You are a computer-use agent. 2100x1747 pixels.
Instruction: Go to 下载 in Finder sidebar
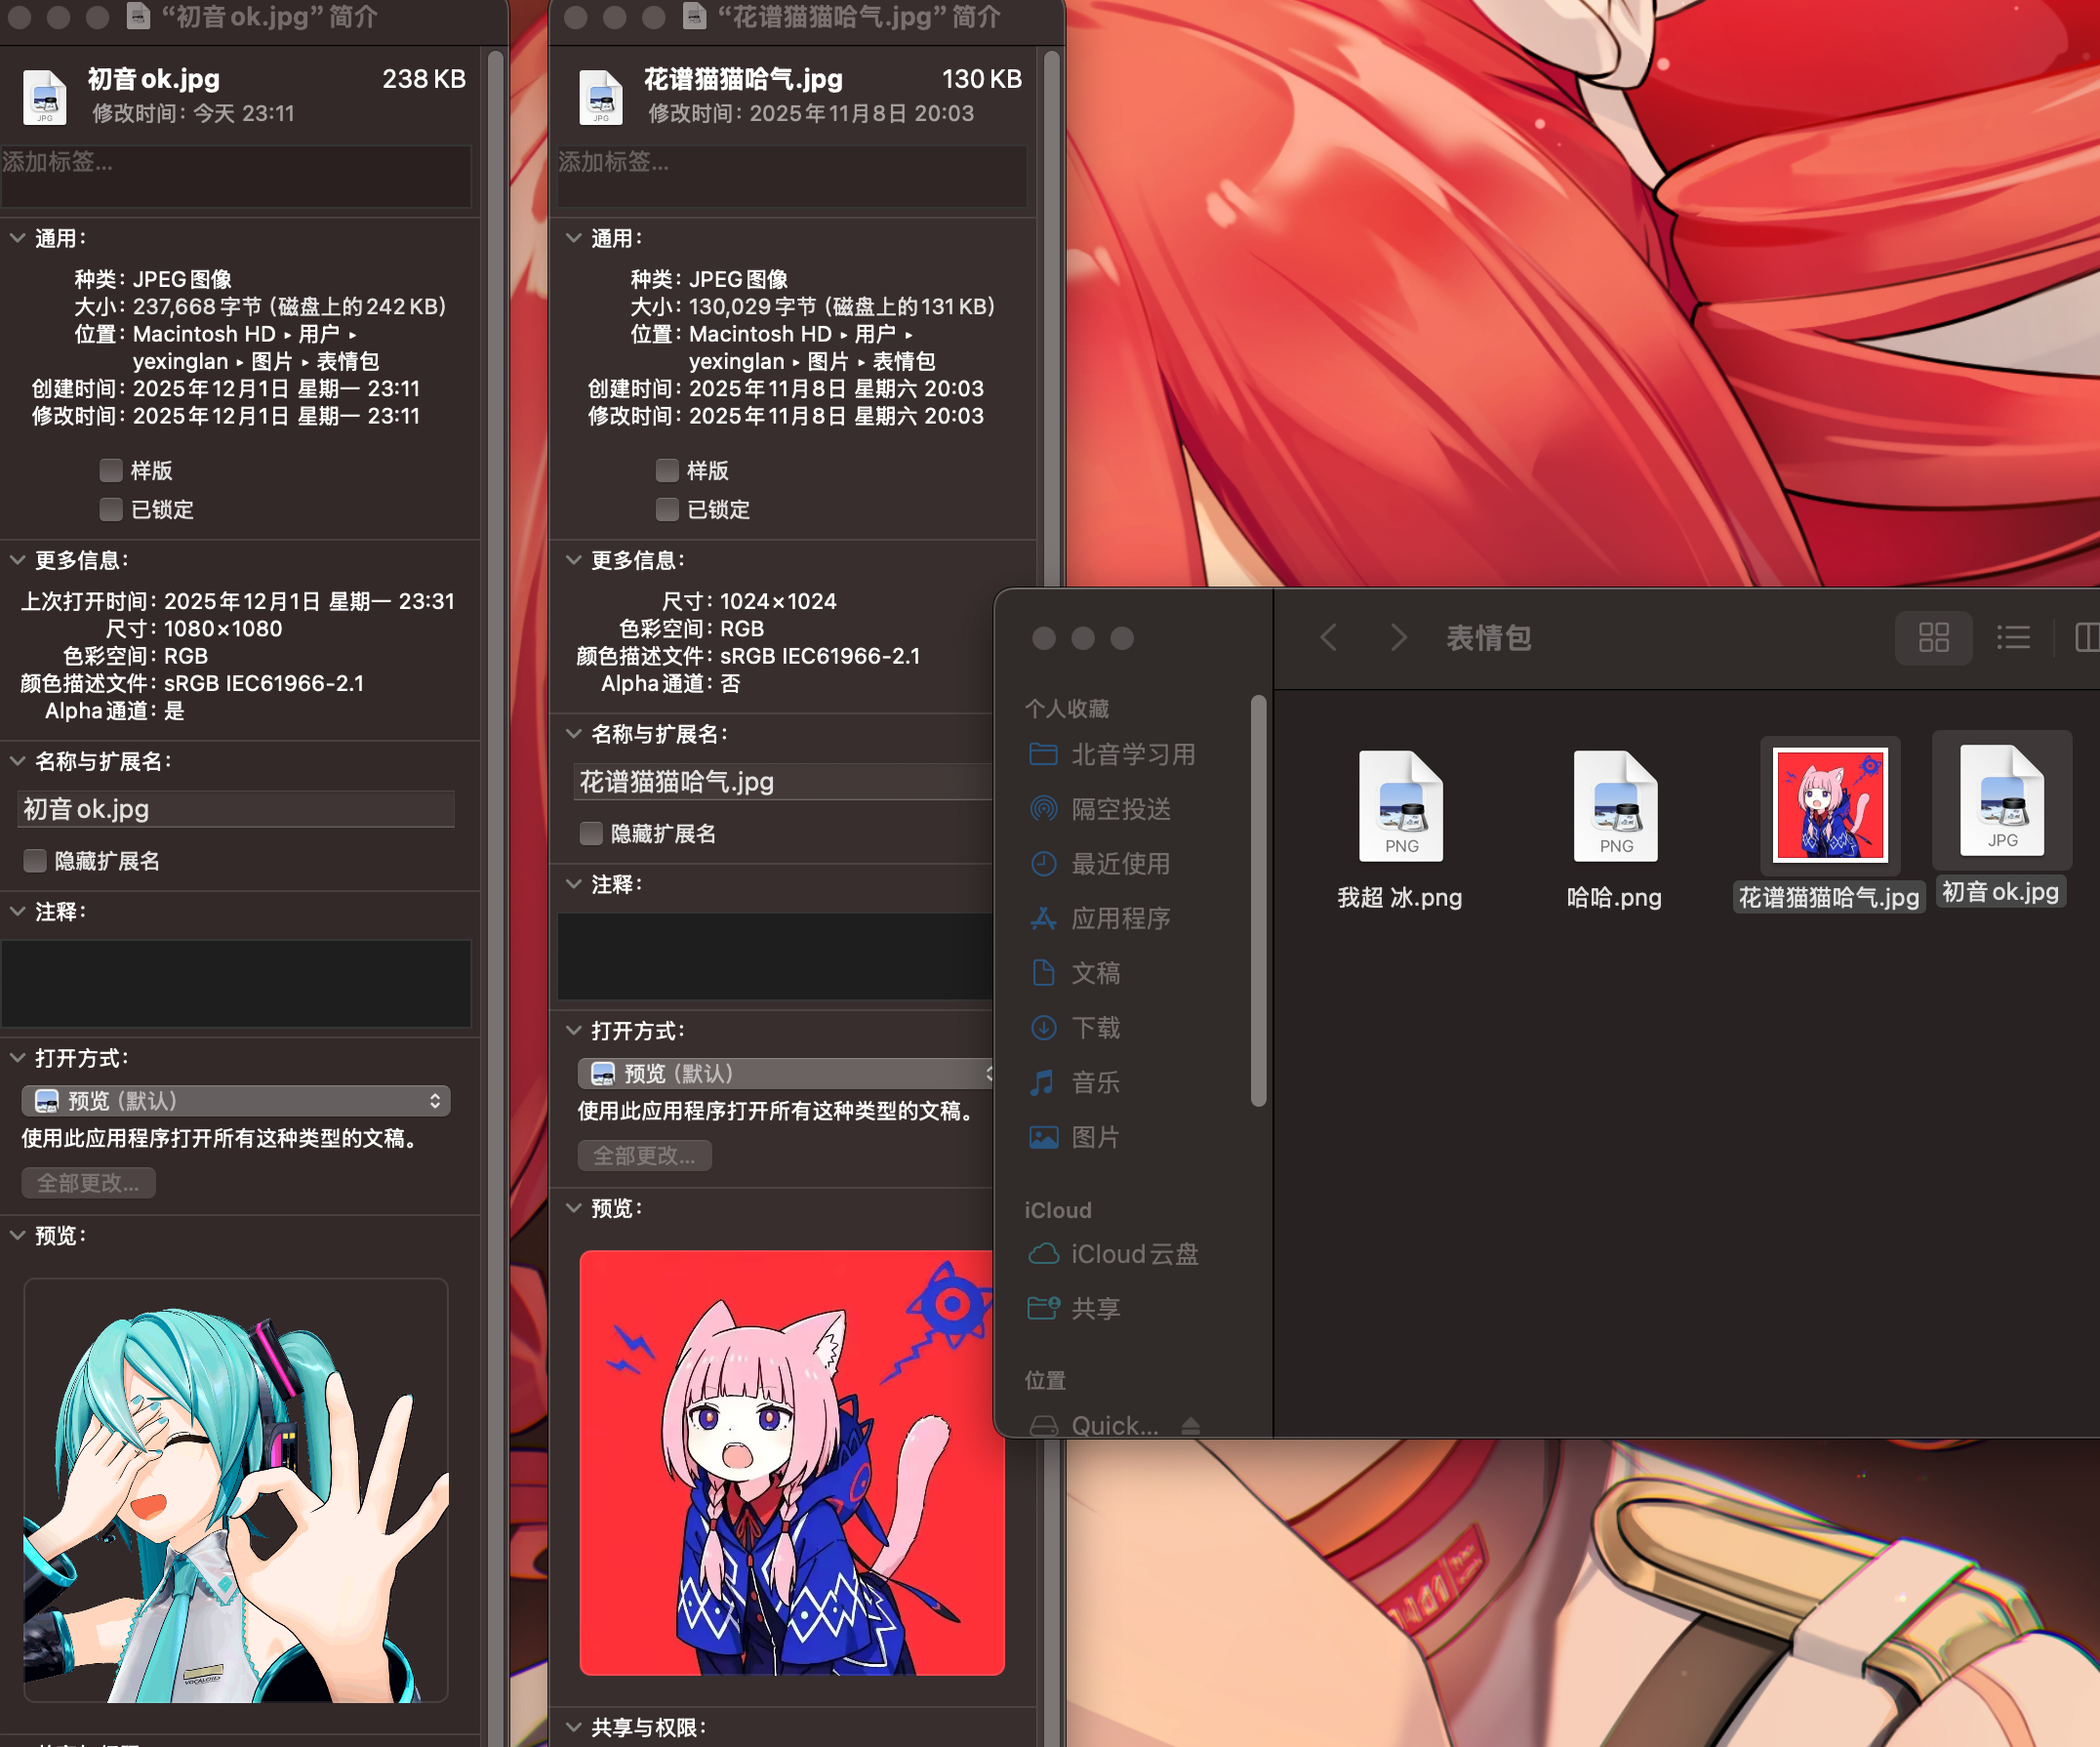pos(1095,1028)
